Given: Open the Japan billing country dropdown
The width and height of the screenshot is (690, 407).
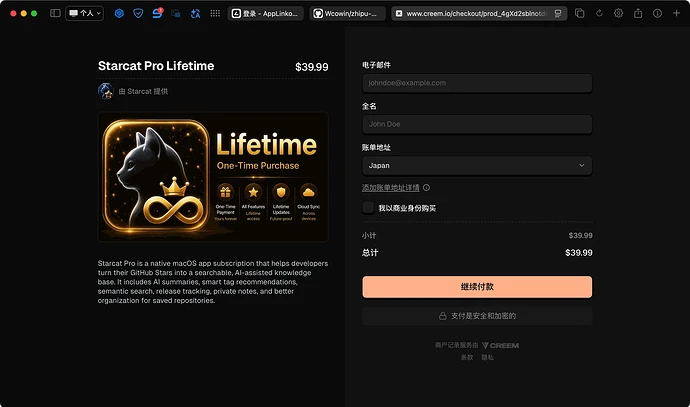Looking at the screenshot, I should pyautogui.click(x=477, y=165).
